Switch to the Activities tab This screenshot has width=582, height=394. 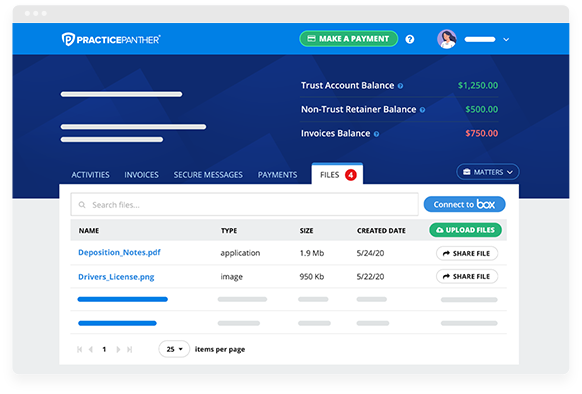[x=90, y=175]
